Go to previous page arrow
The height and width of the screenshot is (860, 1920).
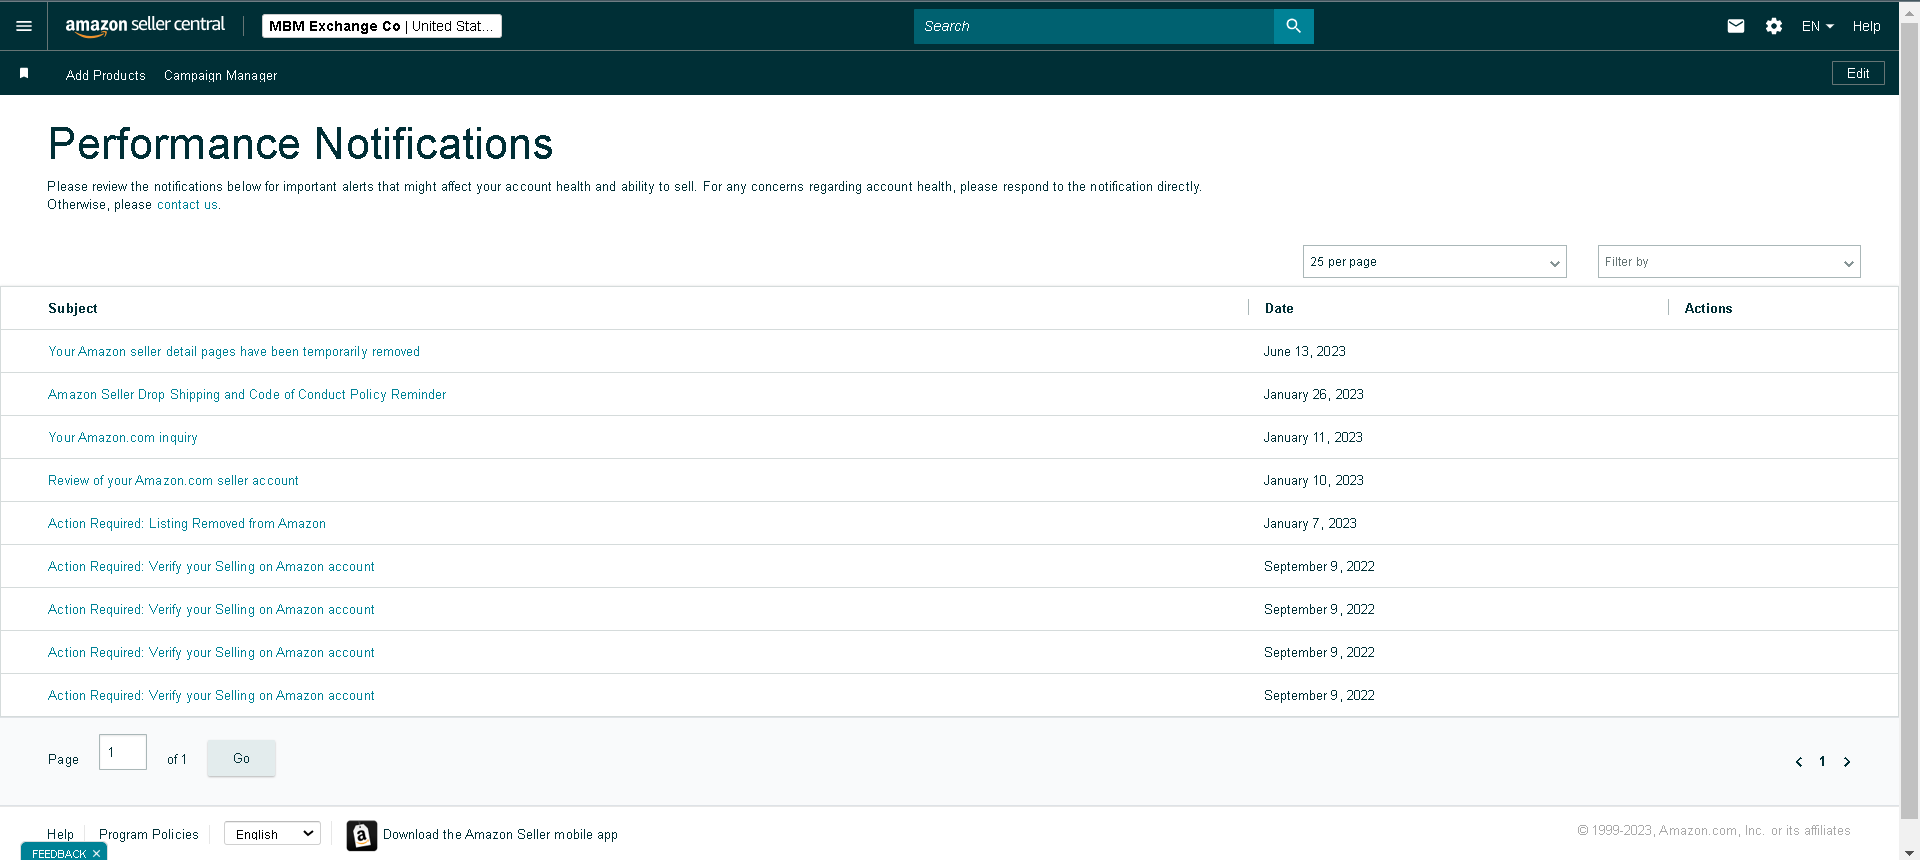1799,762
